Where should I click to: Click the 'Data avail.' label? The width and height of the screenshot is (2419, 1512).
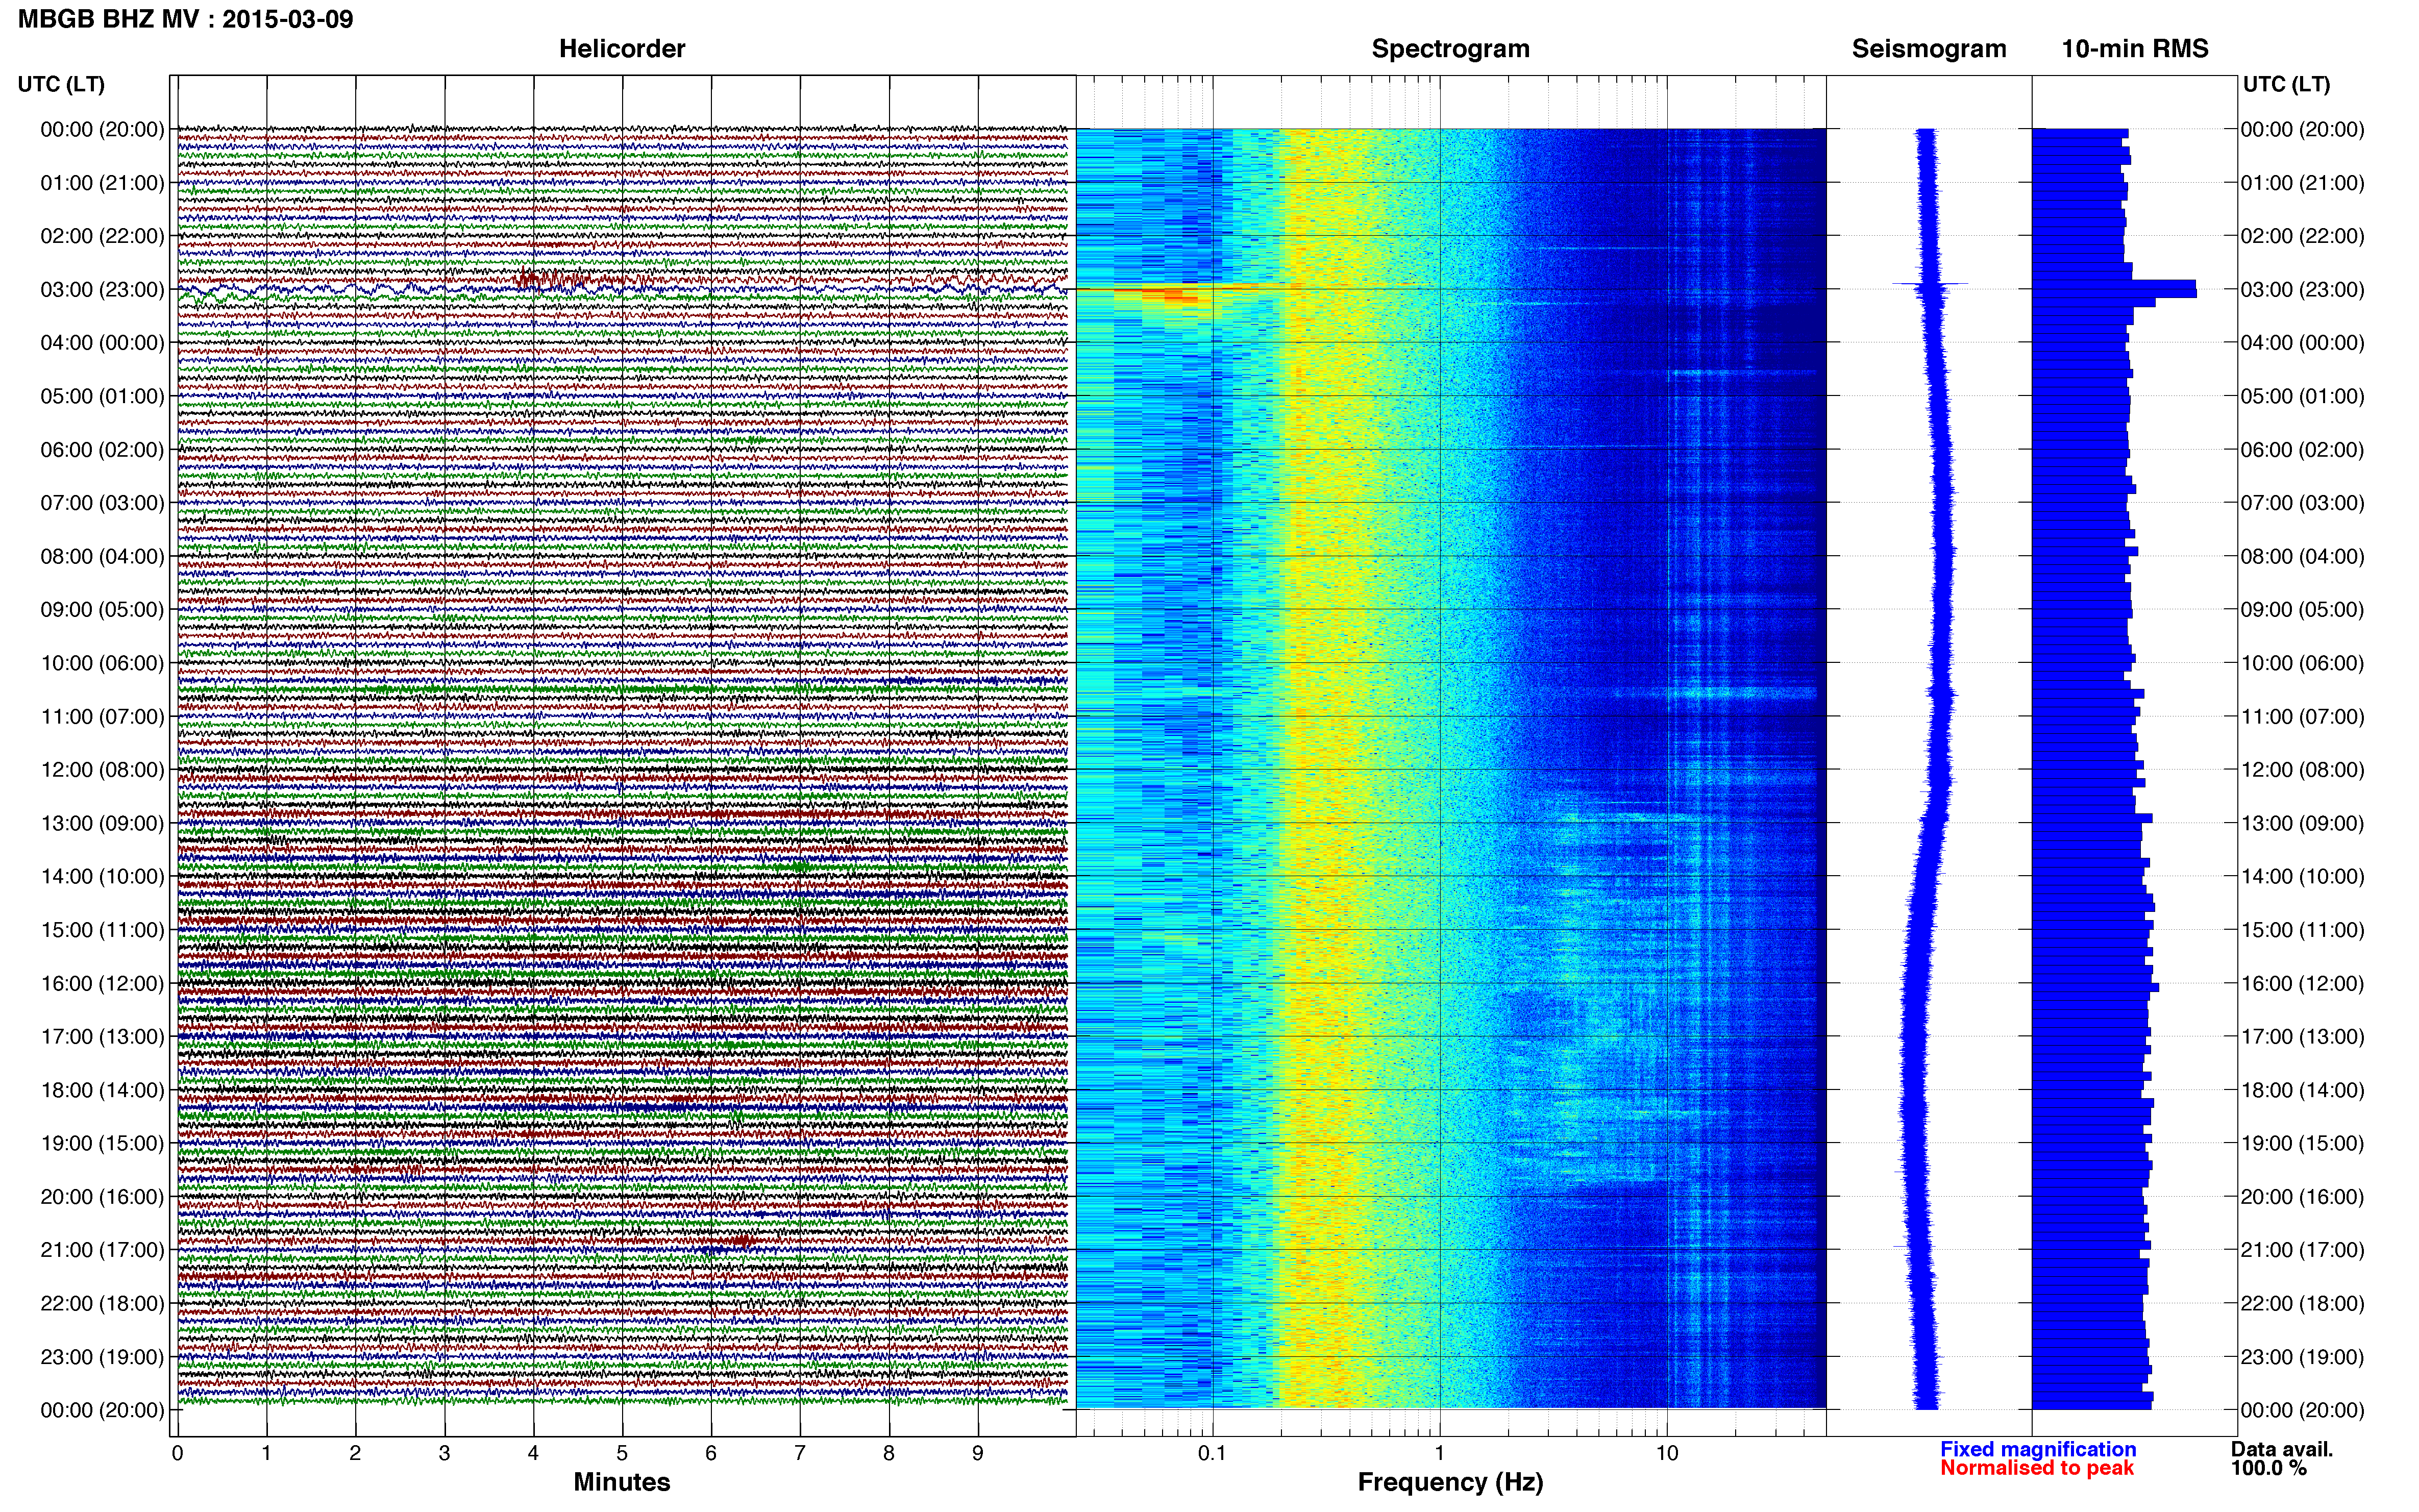2282,1449
